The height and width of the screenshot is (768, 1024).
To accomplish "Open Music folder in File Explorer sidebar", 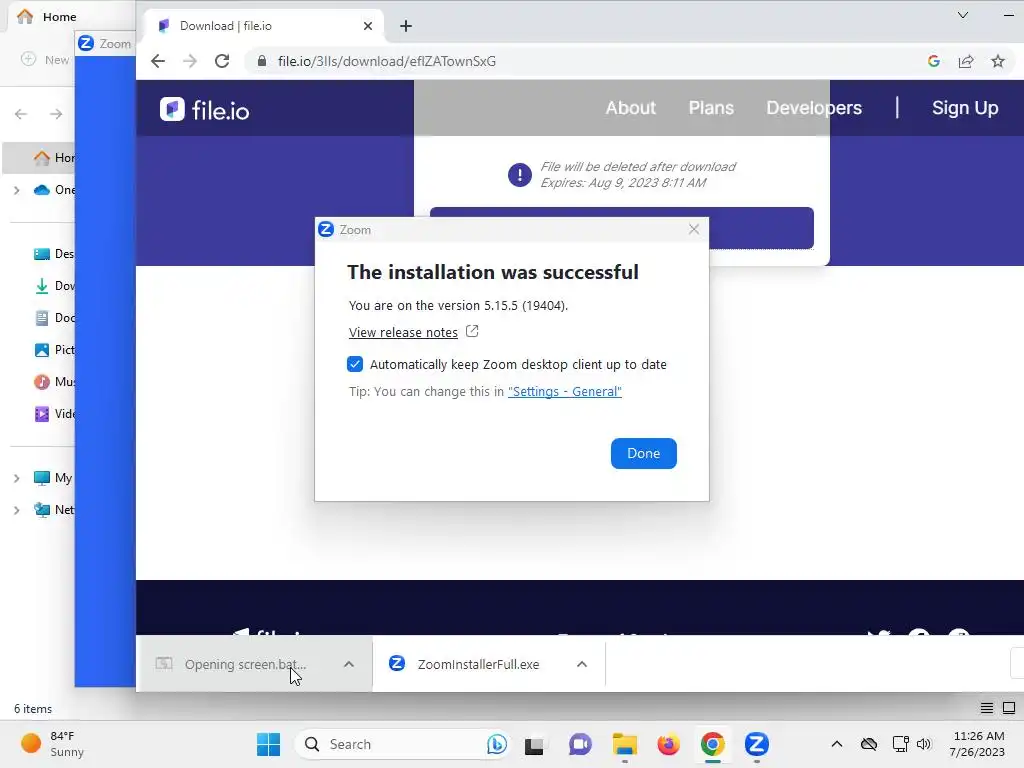I will tap(54, 382).
